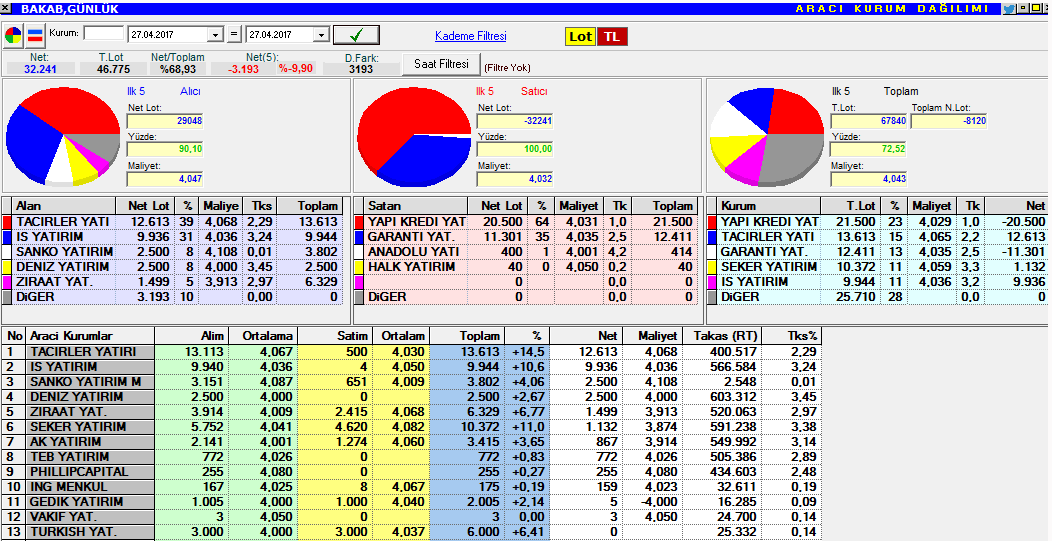The image size is (1052, 541).
Task: Sort bottom table by Satim column
Action: click(334, 336)
